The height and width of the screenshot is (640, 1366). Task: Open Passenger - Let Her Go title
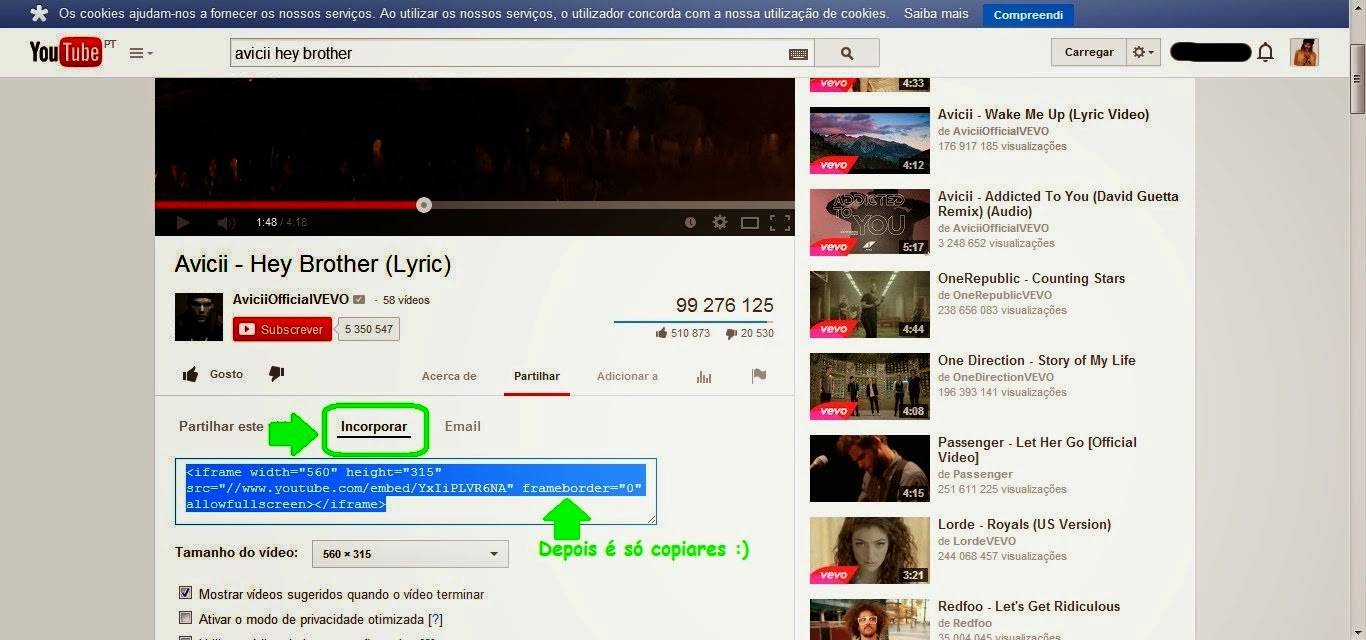1037,450
